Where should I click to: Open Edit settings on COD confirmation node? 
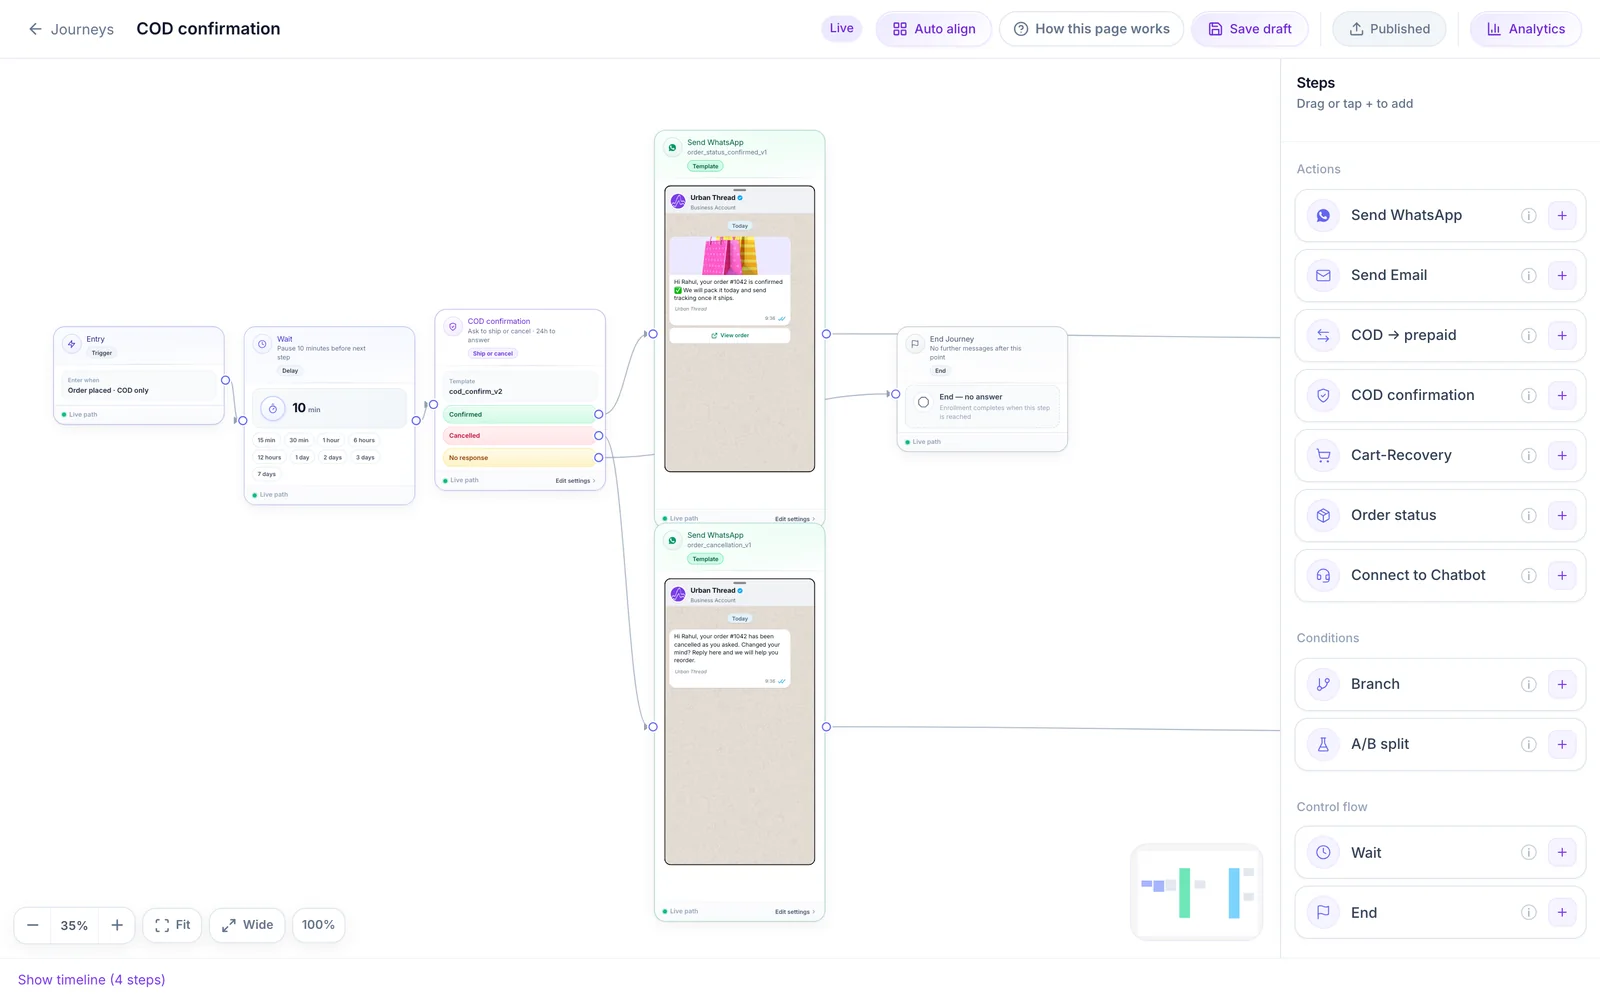575,481
